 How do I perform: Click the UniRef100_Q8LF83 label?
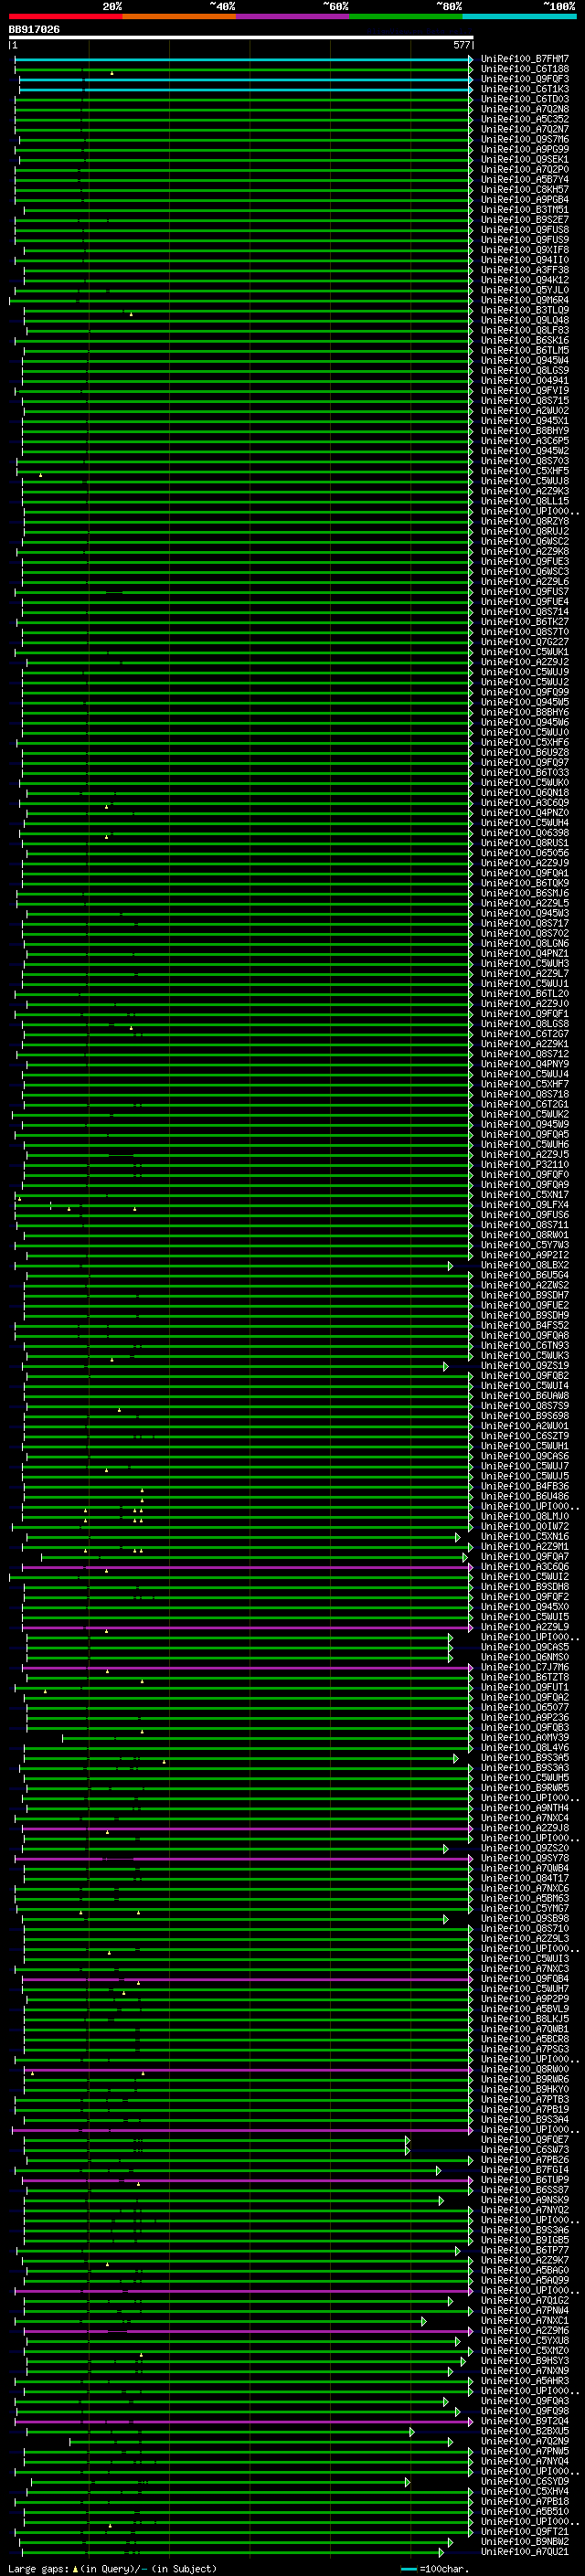(525, 330)
